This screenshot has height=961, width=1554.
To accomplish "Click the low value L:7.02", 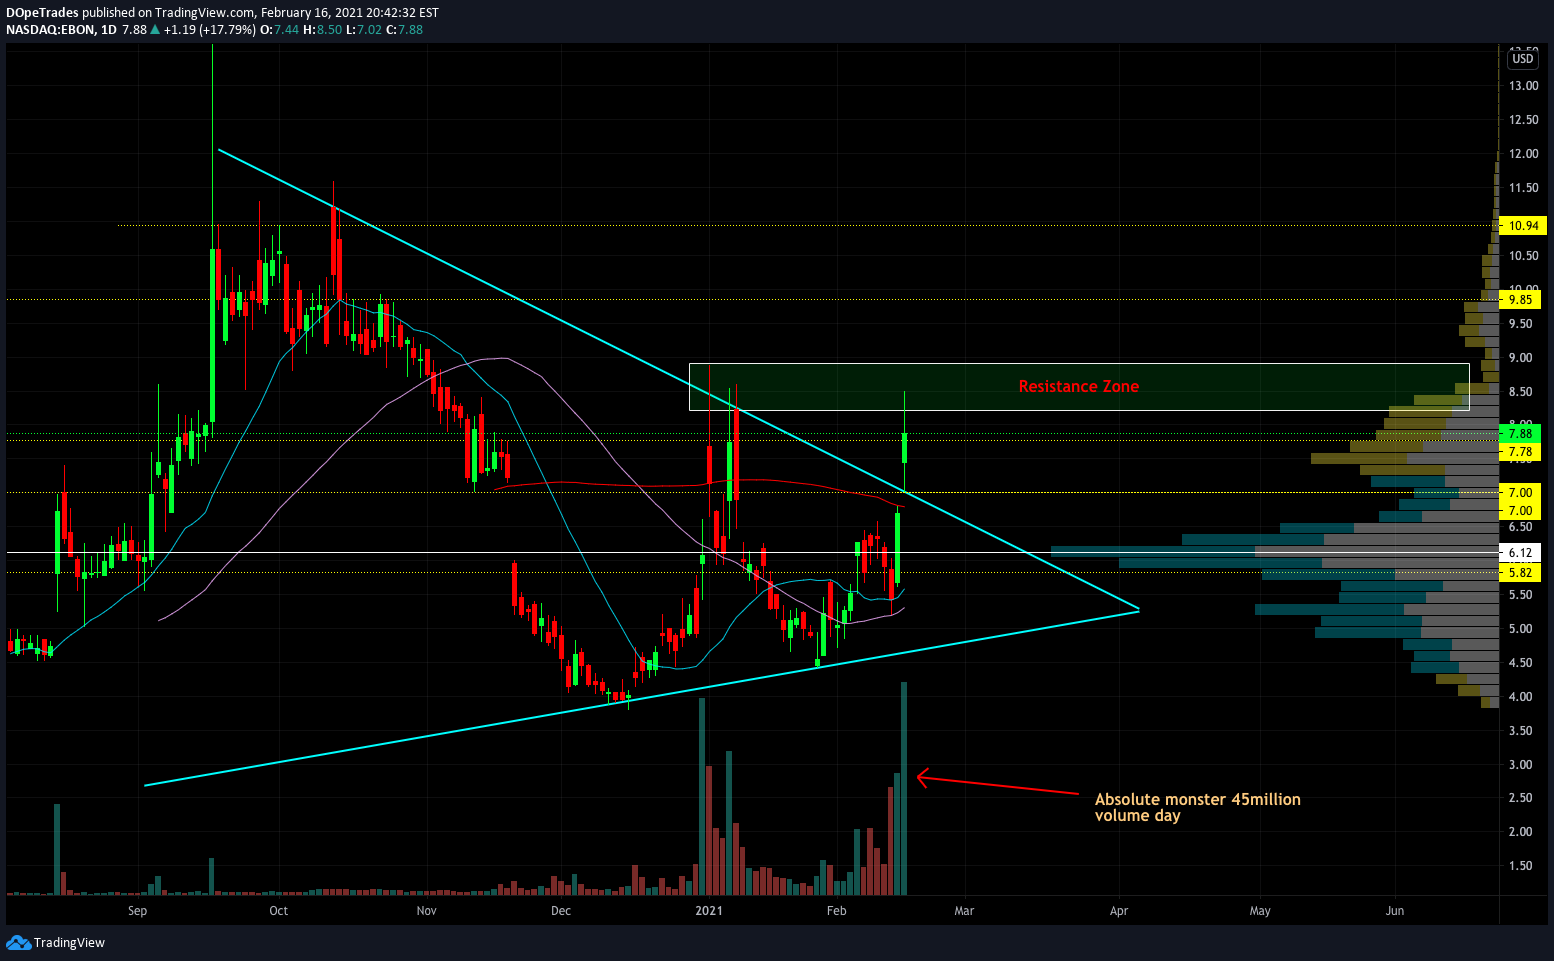I will pos(364,30).
